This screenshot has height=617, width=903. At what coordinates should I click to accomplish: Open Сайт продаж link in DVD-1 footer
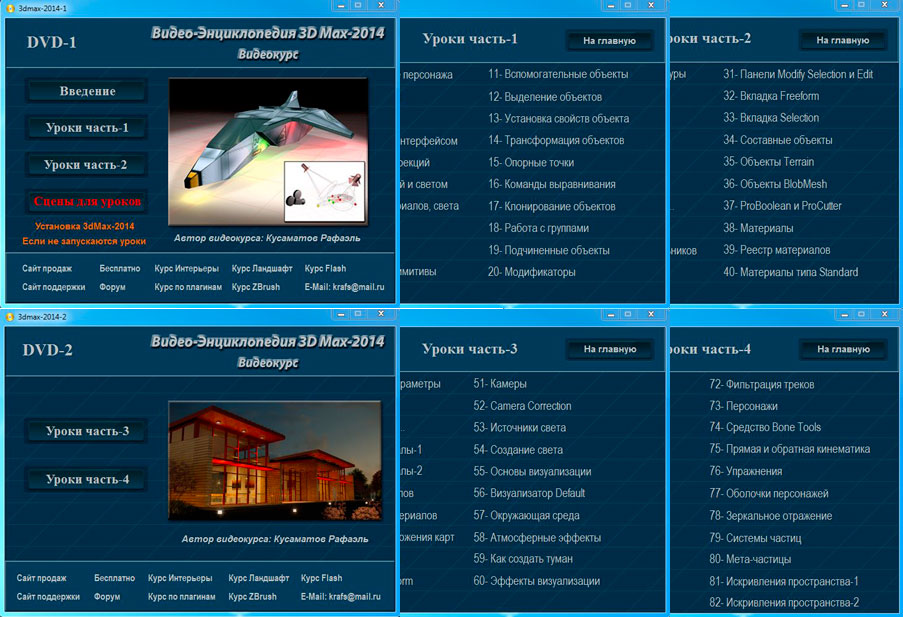[x=47, y=268]
